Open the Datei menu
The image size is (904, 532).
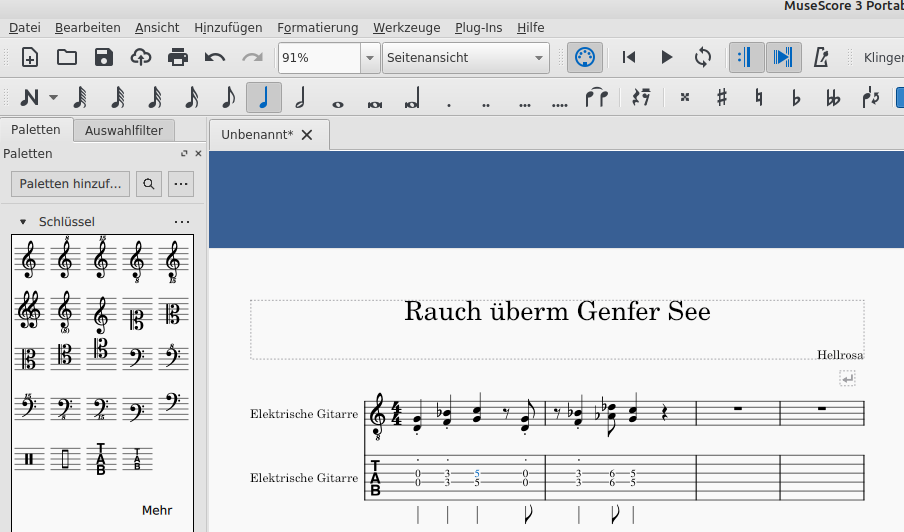tap(25, 28)
